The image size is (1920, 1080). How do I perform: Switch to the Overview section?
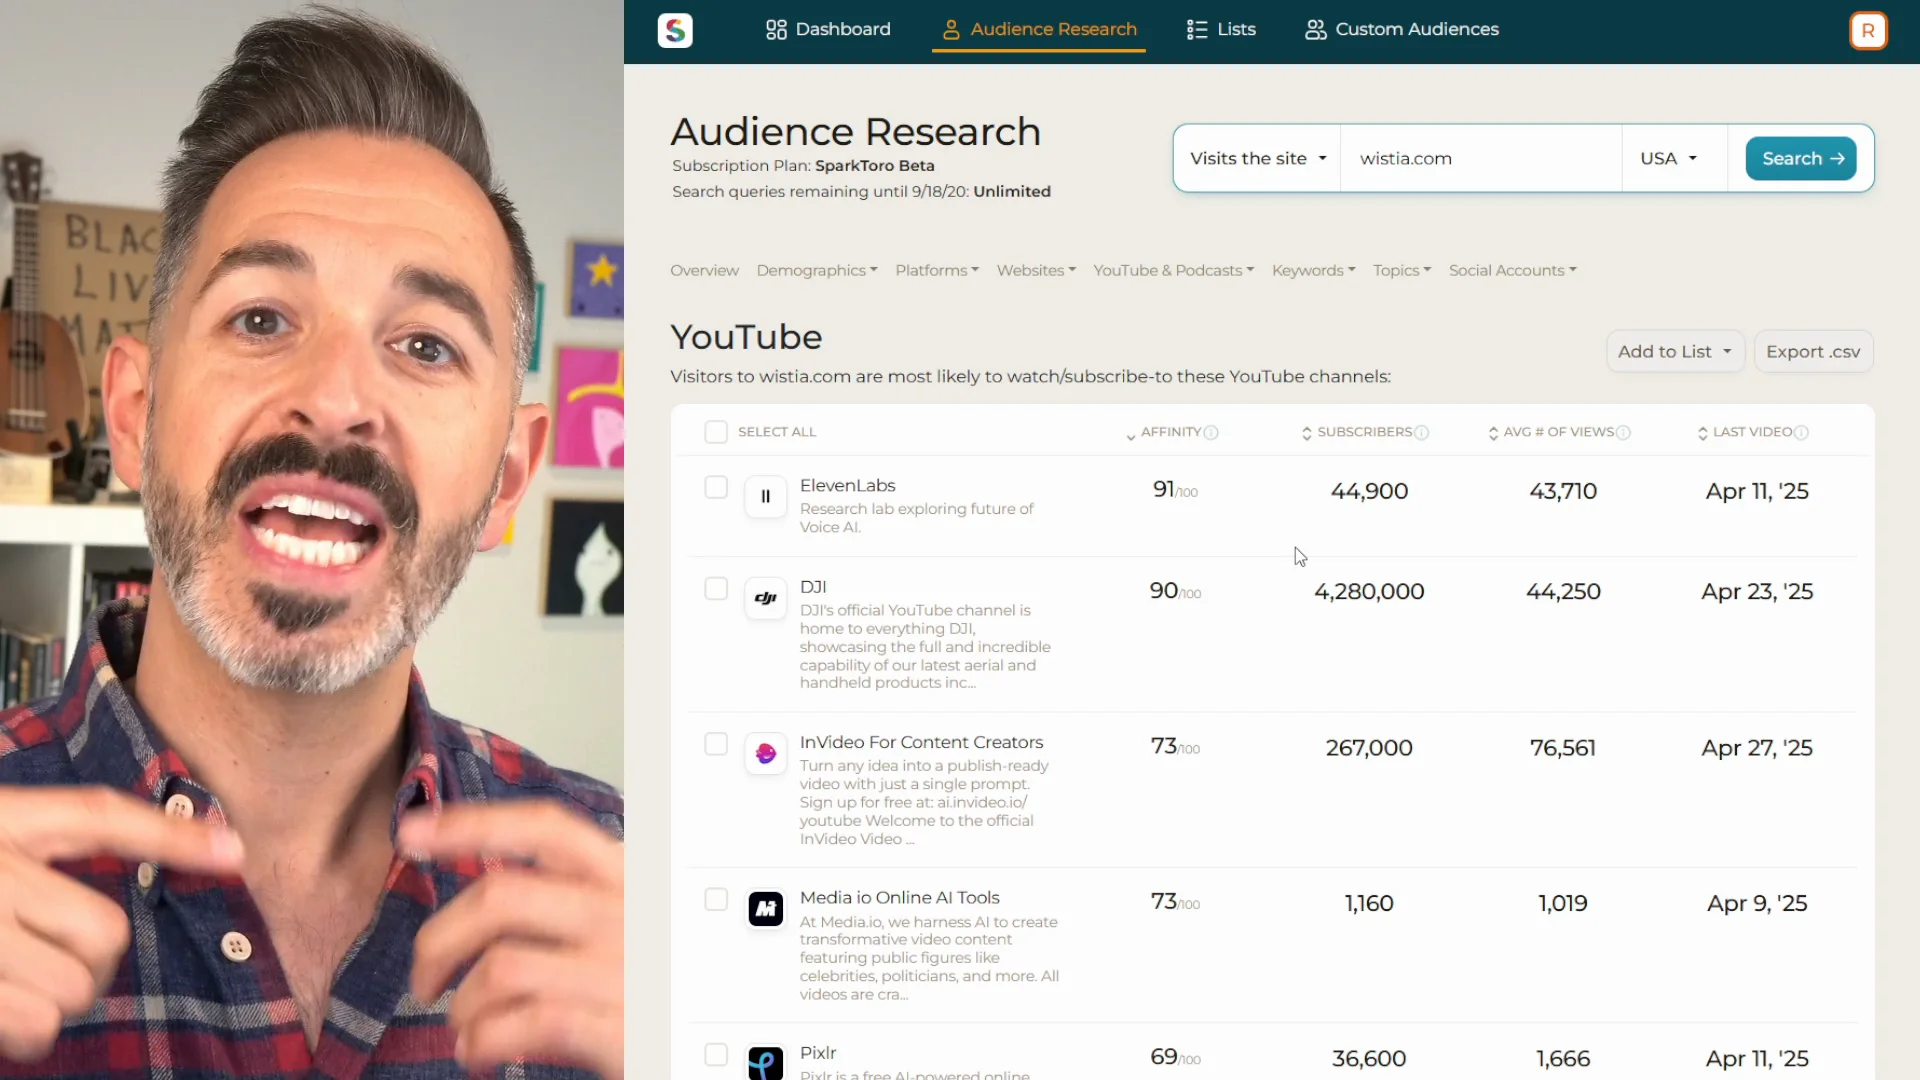[x=704, y=270]
